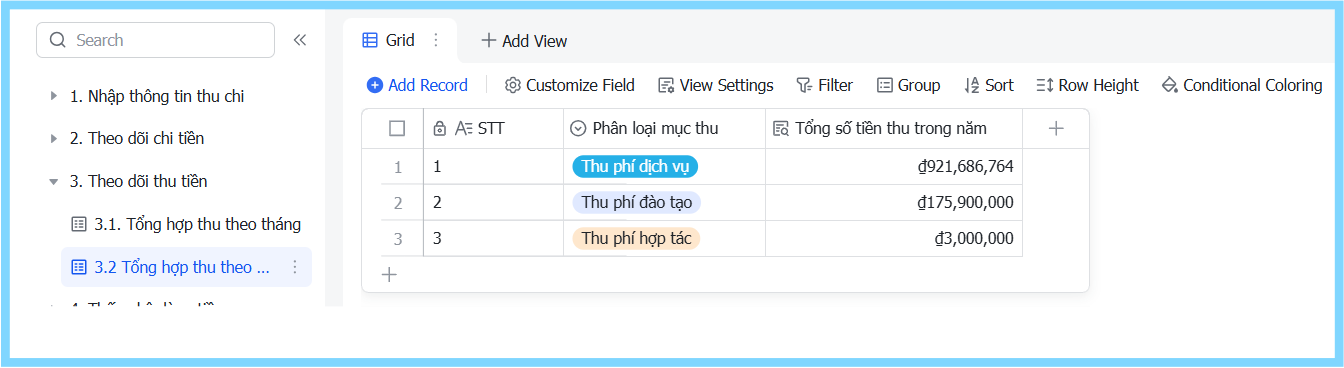
Task: Expand the '2. Theo dõi chi tiền' folder
Action: (54, 138)
